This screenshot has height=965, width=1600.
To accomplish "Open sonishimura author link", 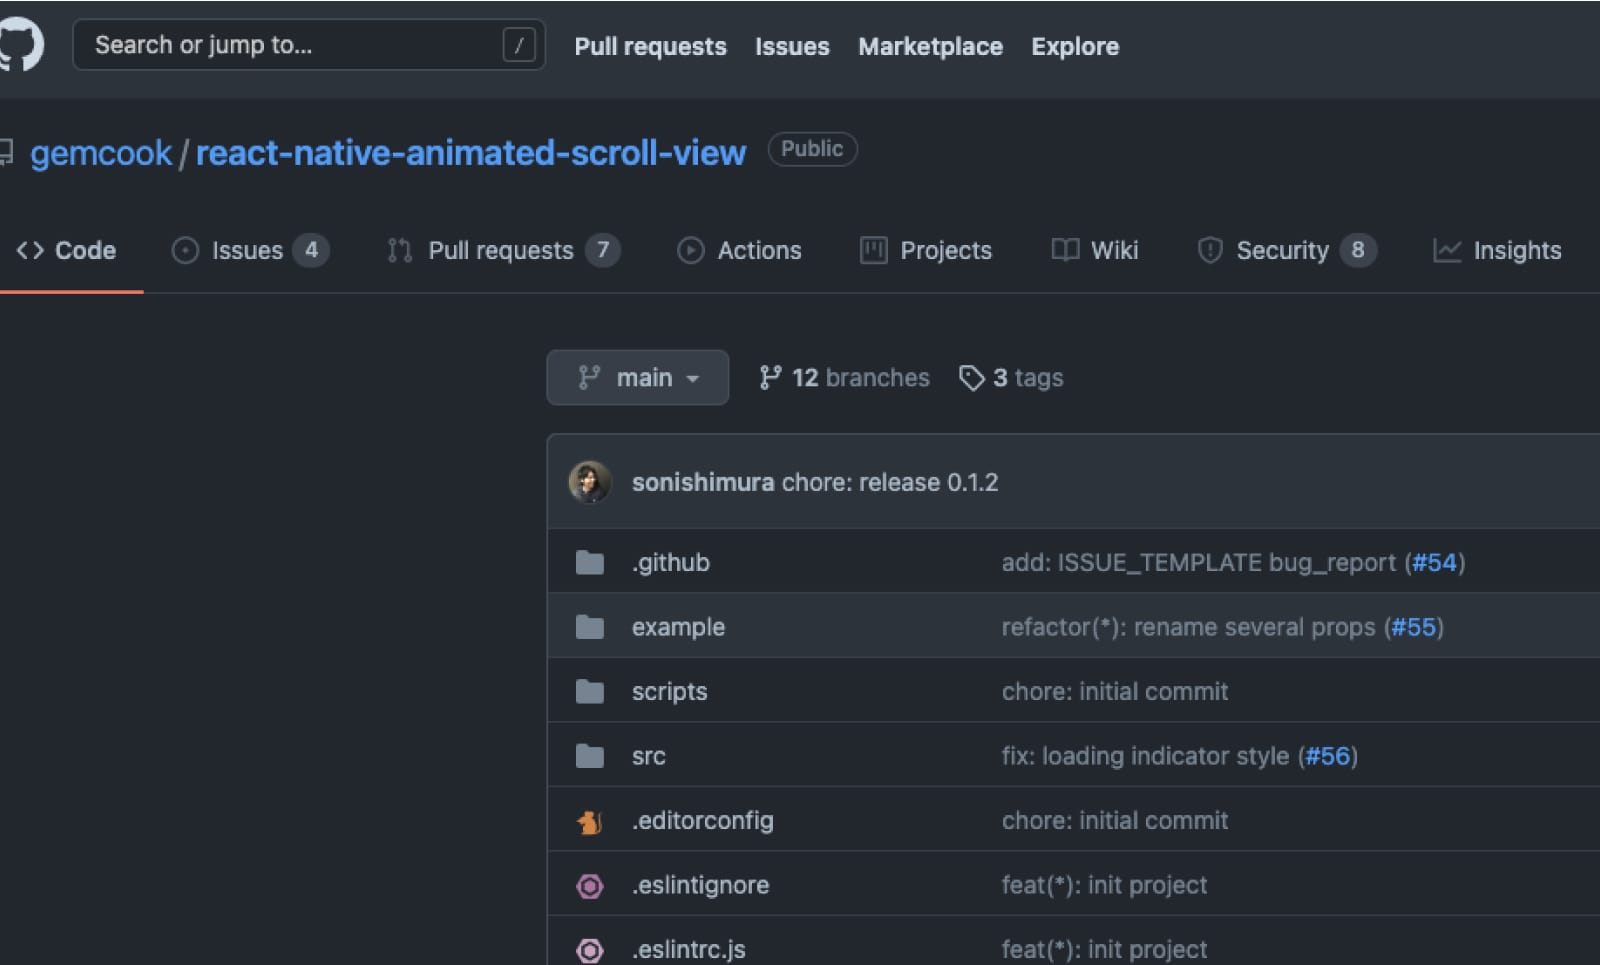I will coord(703,482).
